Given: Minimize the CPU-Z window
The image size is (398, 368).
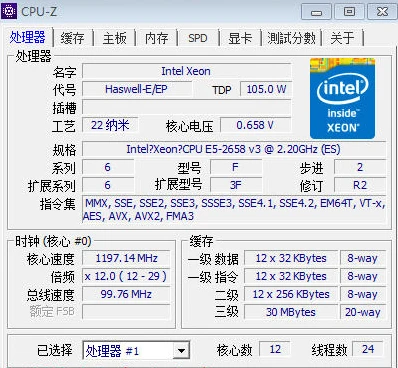Looking at the screenshot, I should pyautogui.click(x=316, y=12).
